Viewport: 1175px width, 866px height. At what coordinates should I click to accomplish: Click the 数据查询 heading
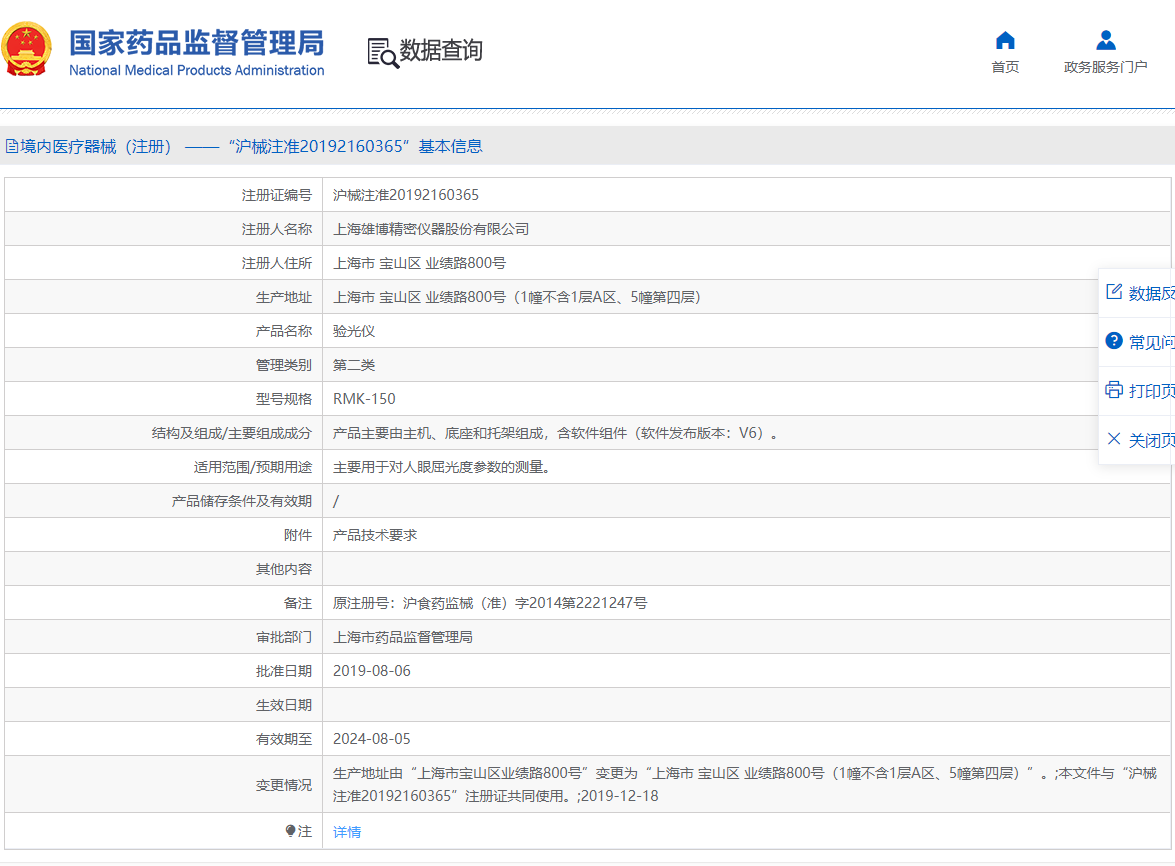click(441, 51)
